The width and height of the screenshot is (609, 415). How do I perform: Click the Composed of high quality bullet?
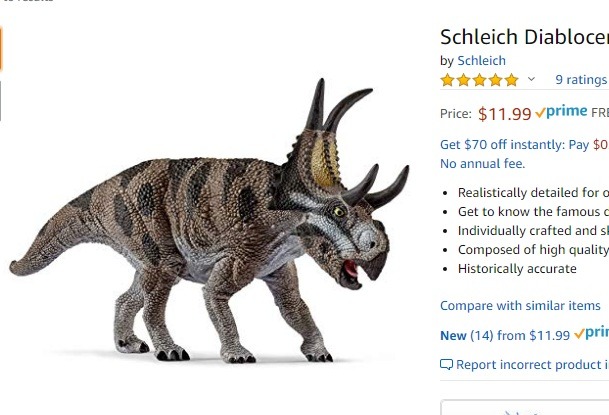pyautogui.click(x=532, y=250)
